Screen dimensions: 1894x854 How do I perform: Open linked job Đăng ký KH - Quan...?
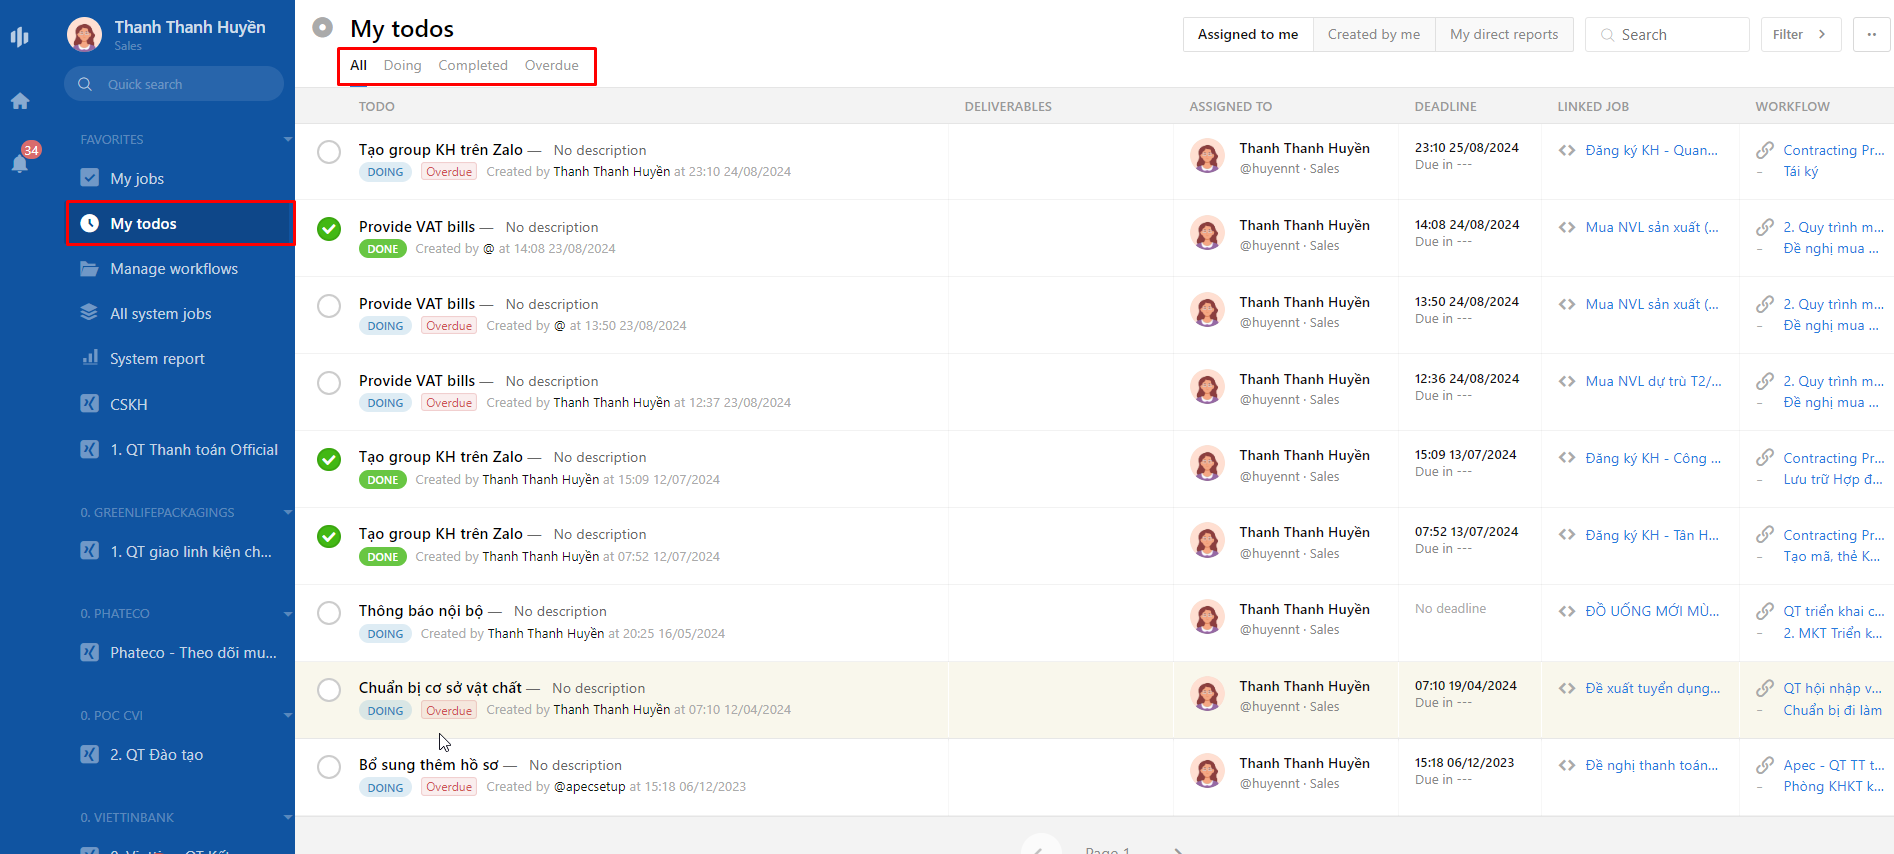pos(1651,150)
